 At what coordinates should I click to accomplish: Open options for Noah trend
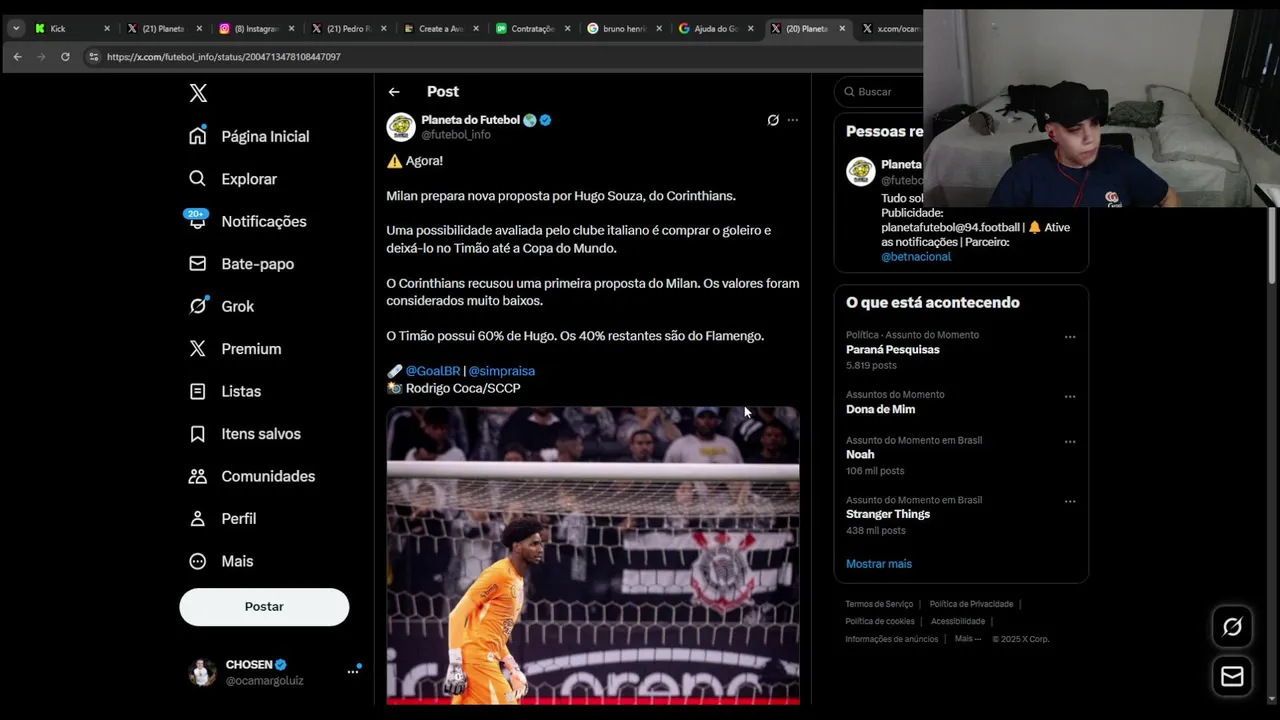pyautogui.click(x=1070, y=442)
